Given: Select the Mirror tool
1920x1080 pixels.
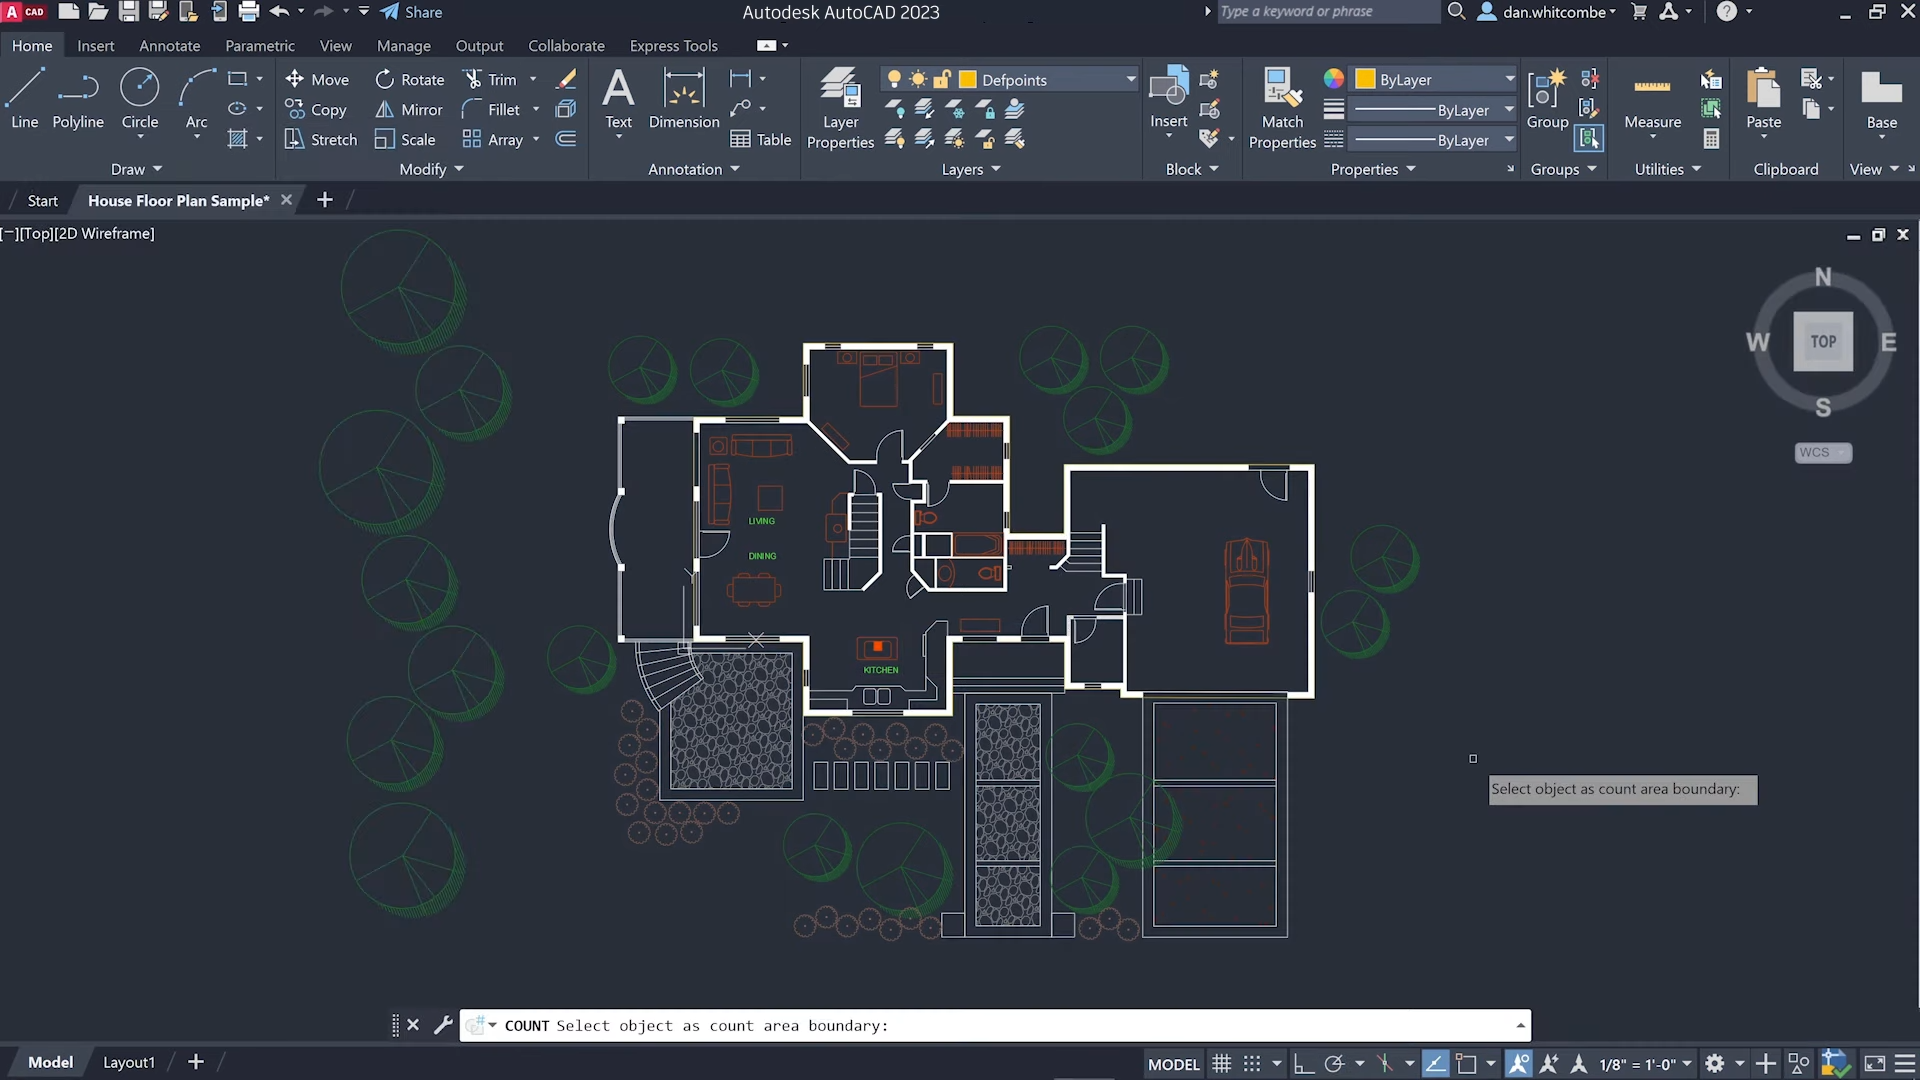Looking at the screenshot, I should pos(421,108).
